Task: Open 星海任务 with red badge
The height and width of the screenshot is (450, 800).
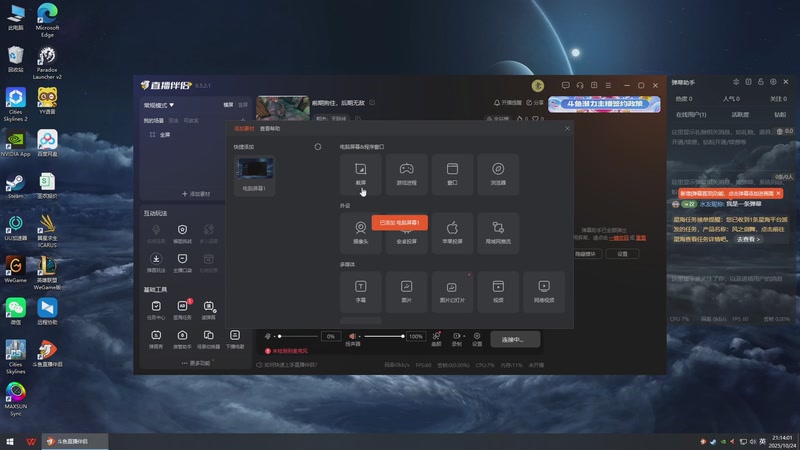Action: point(182,310)
